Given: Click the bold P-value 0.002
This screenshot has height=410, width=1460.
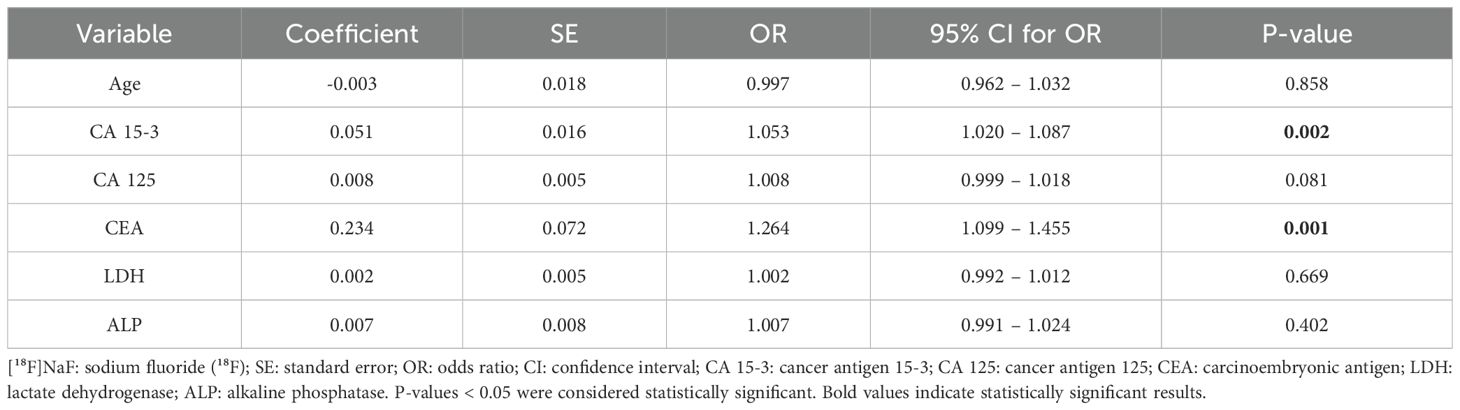Looking at the screenshot, I should [x=1307, y=133].
